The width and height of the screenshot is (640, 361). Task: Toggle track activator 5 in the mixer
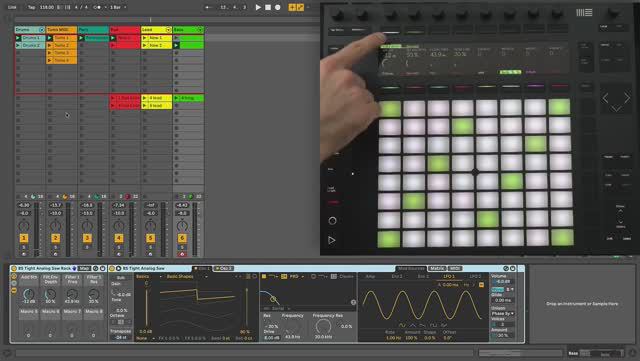(x=150, y=238)
